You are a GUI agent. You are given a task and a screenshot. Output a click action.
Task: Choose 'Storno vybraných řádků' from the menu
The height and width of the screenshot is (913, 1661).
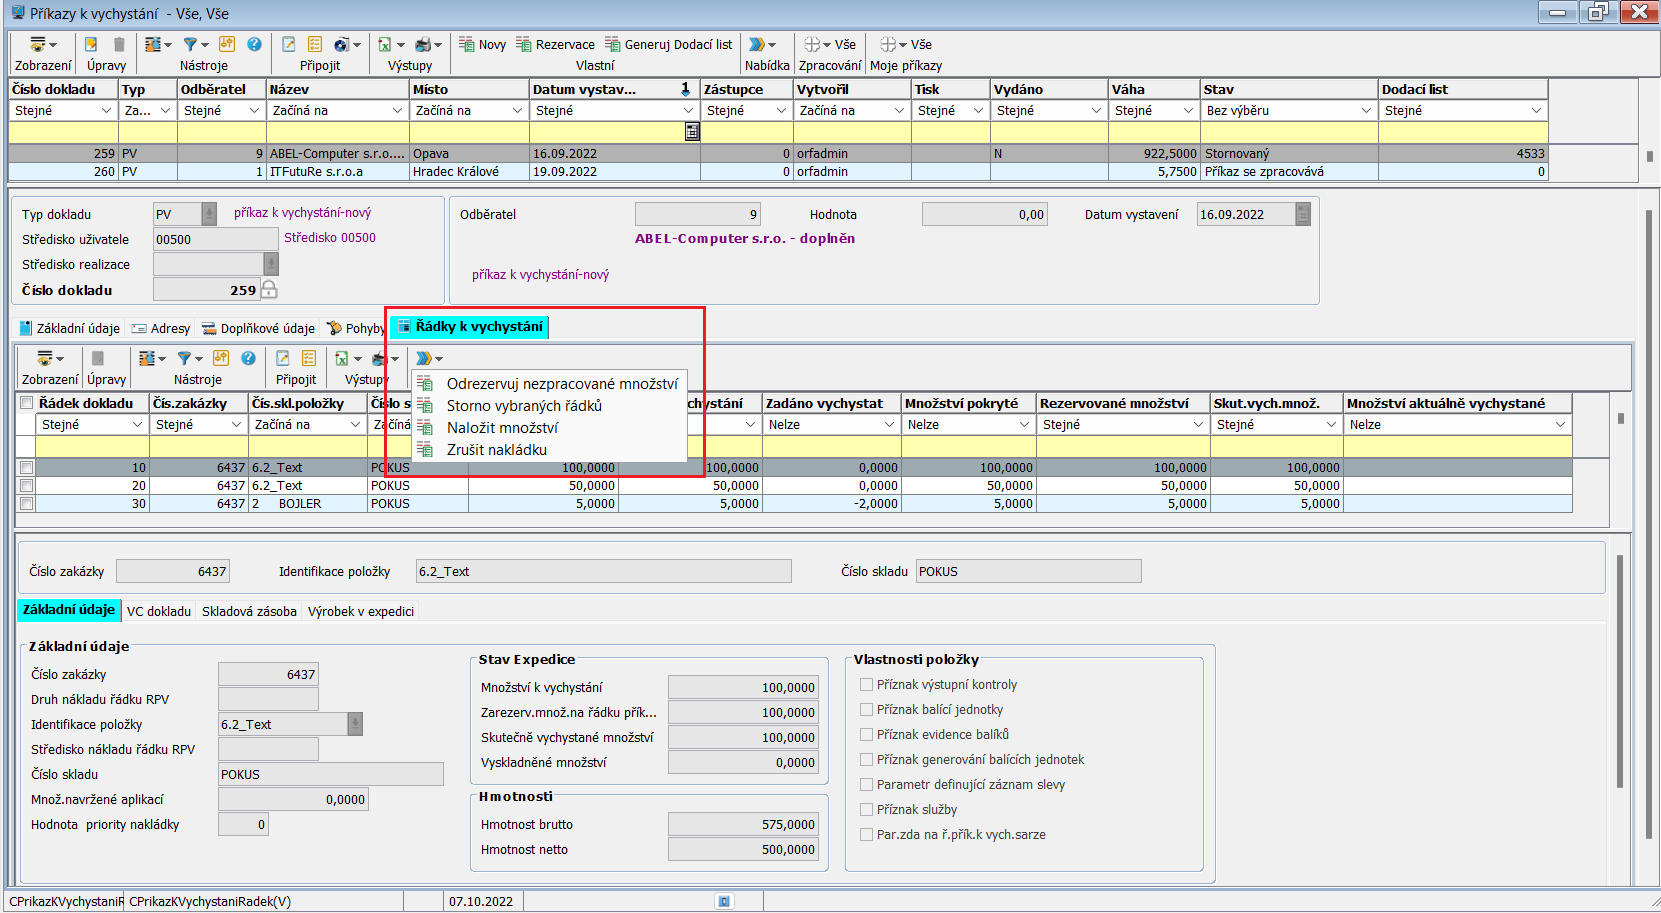[x=524, y=406]
